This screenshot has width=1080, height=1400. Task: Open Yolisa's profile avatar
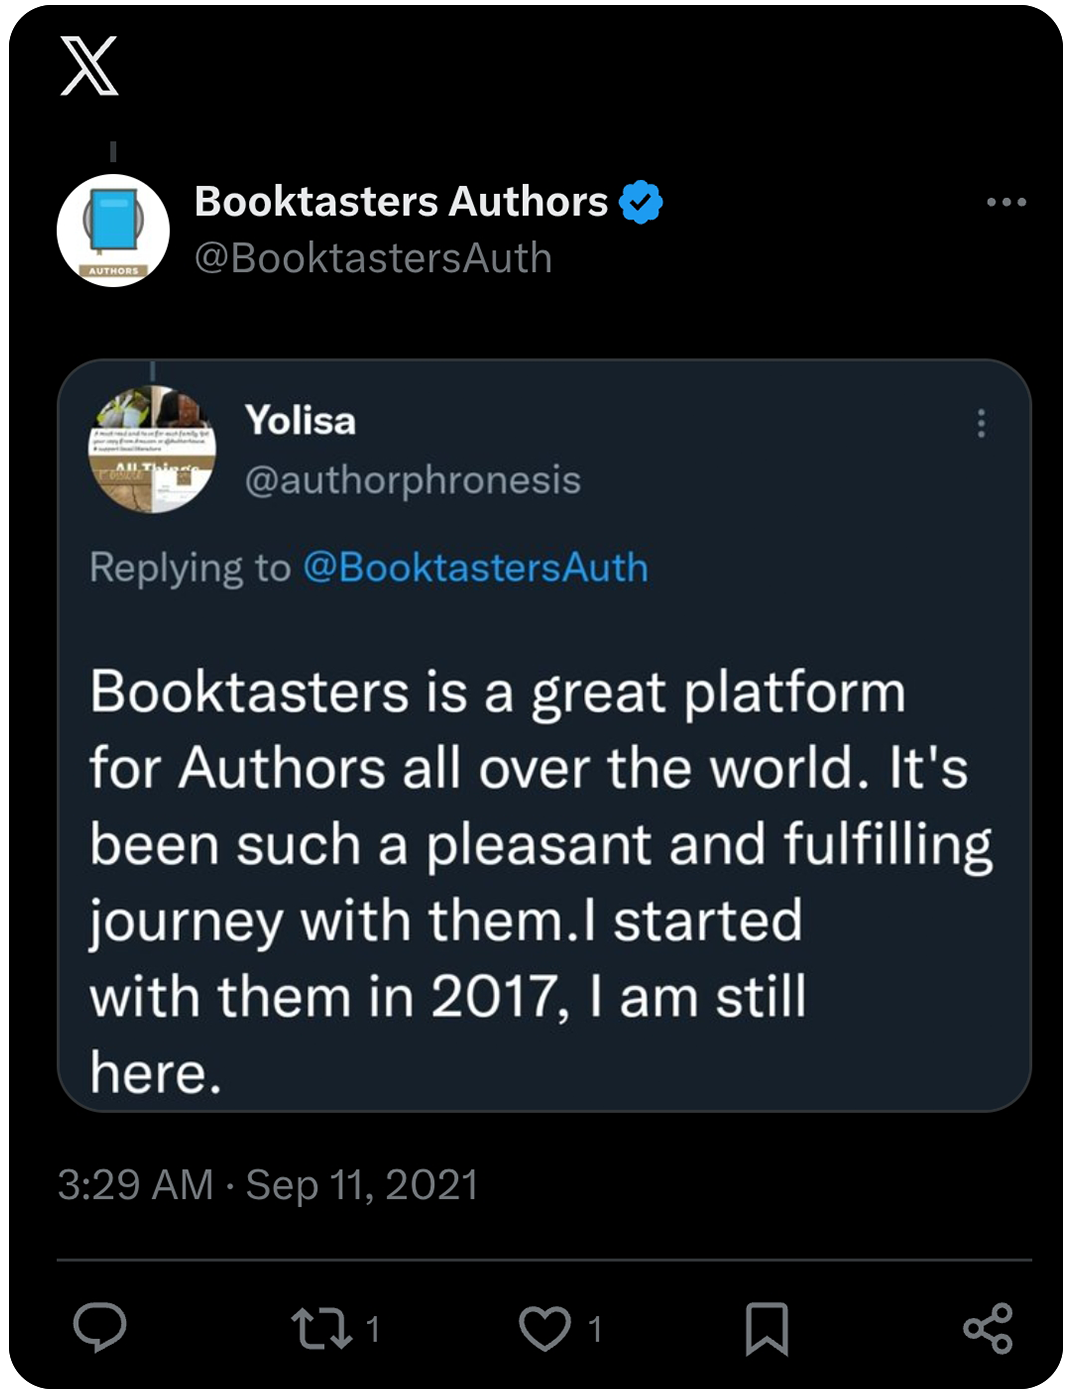pos(152,449)
